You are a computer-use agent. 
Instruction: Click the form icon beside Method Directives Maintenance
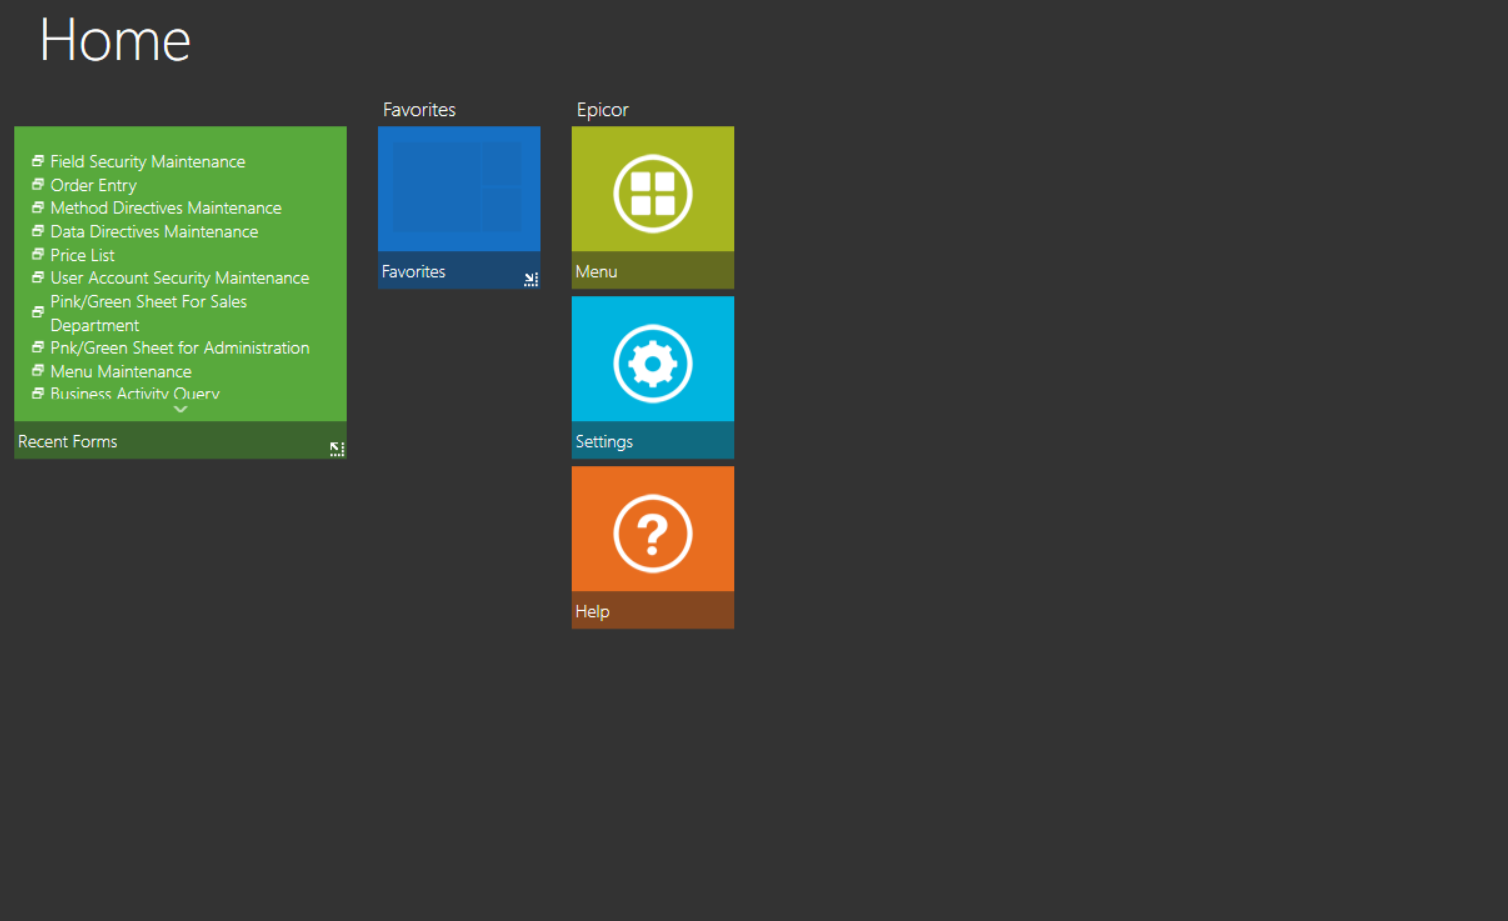(38, 207)
